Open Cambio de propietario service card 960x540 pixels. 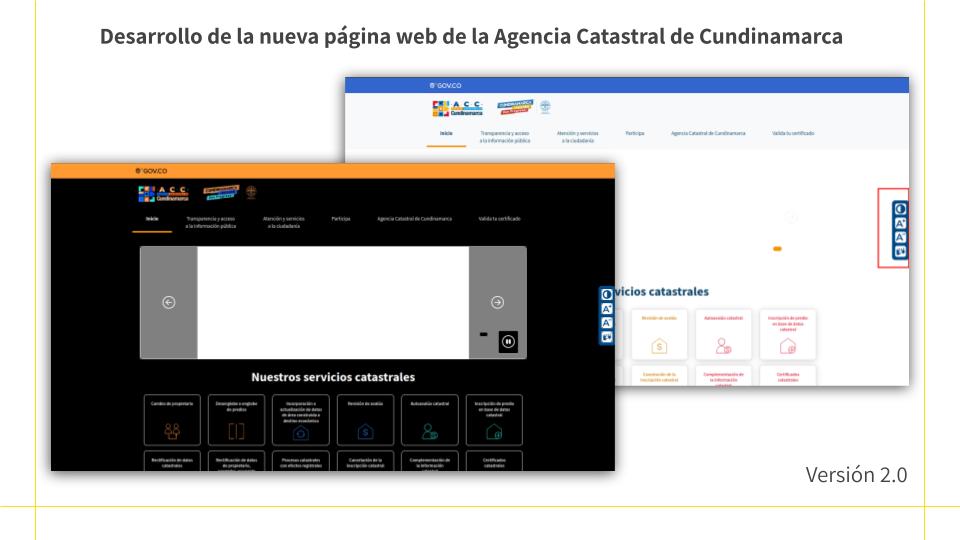coord(172,420)
